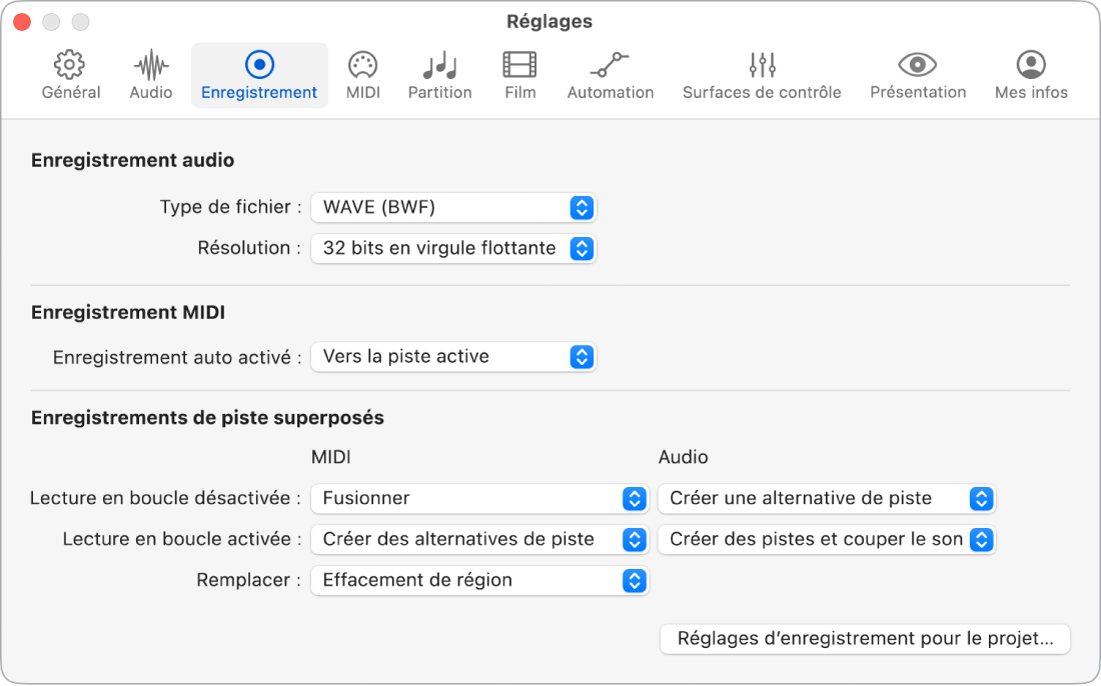Select the MIDI settings icon
The width and height of the screenshot is (1101, 686).
[362, 72]
